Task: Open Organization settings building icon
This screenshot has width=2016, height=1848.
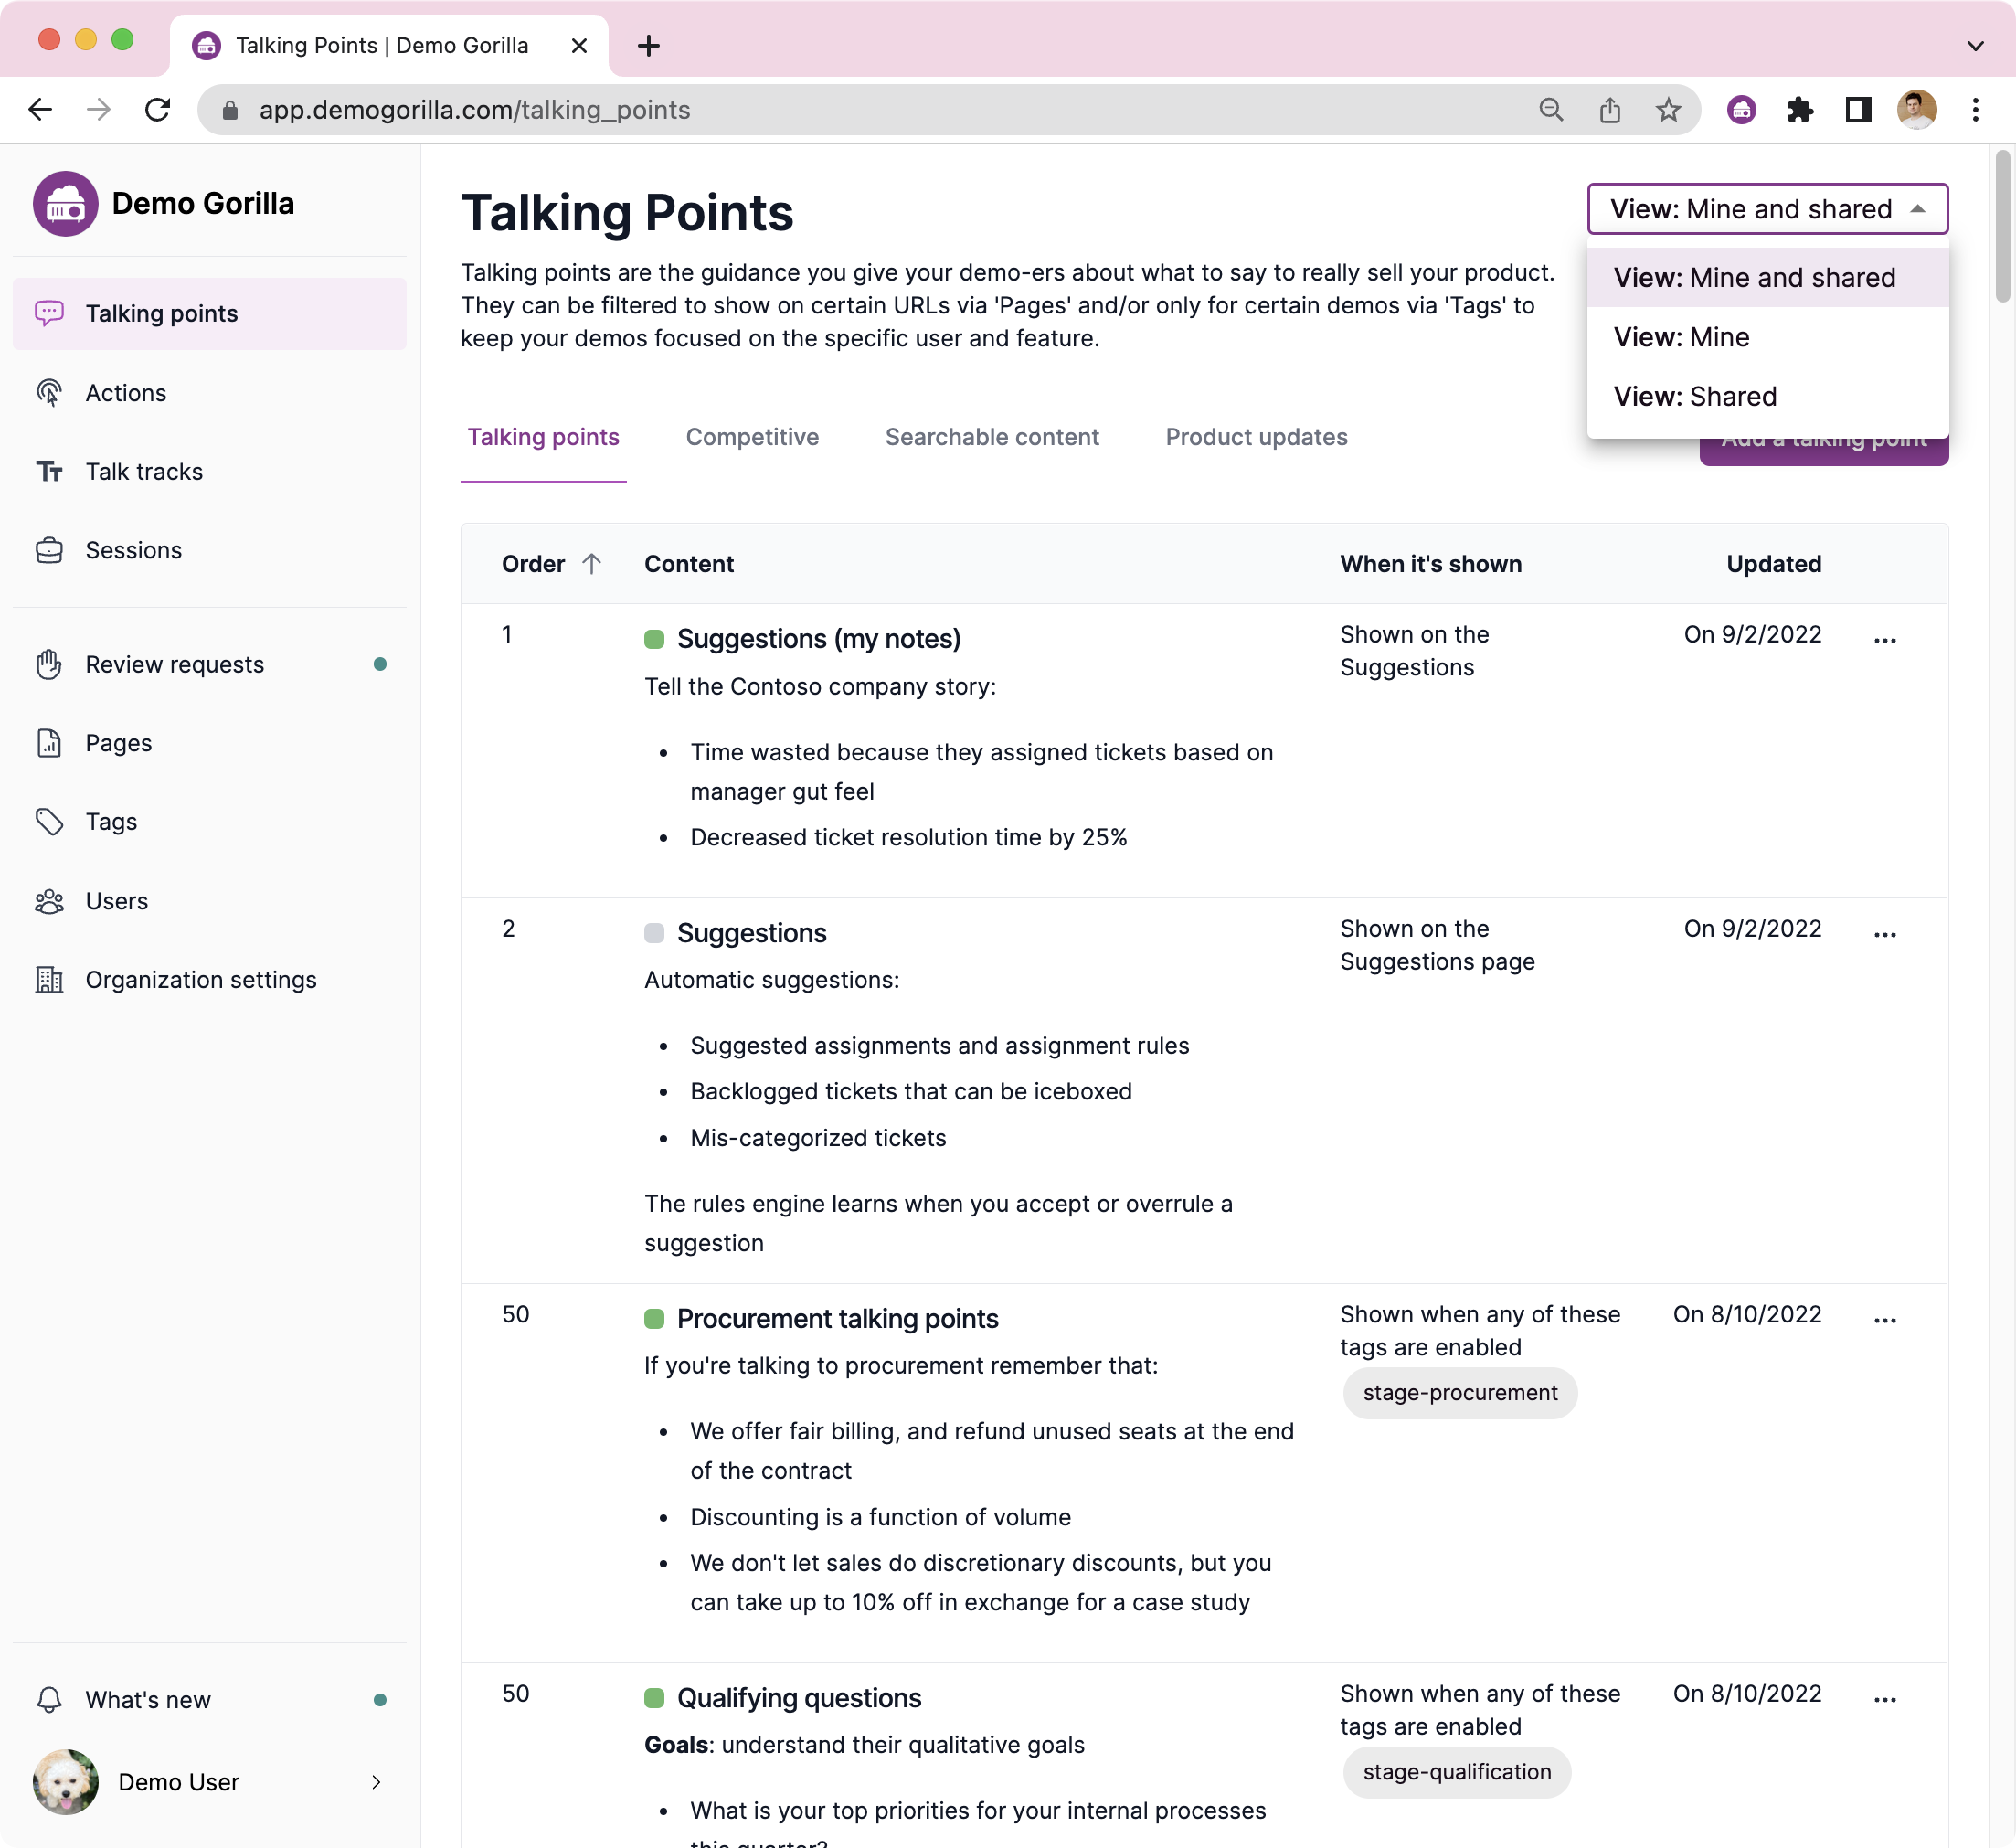Action: (x=50, y=980)
